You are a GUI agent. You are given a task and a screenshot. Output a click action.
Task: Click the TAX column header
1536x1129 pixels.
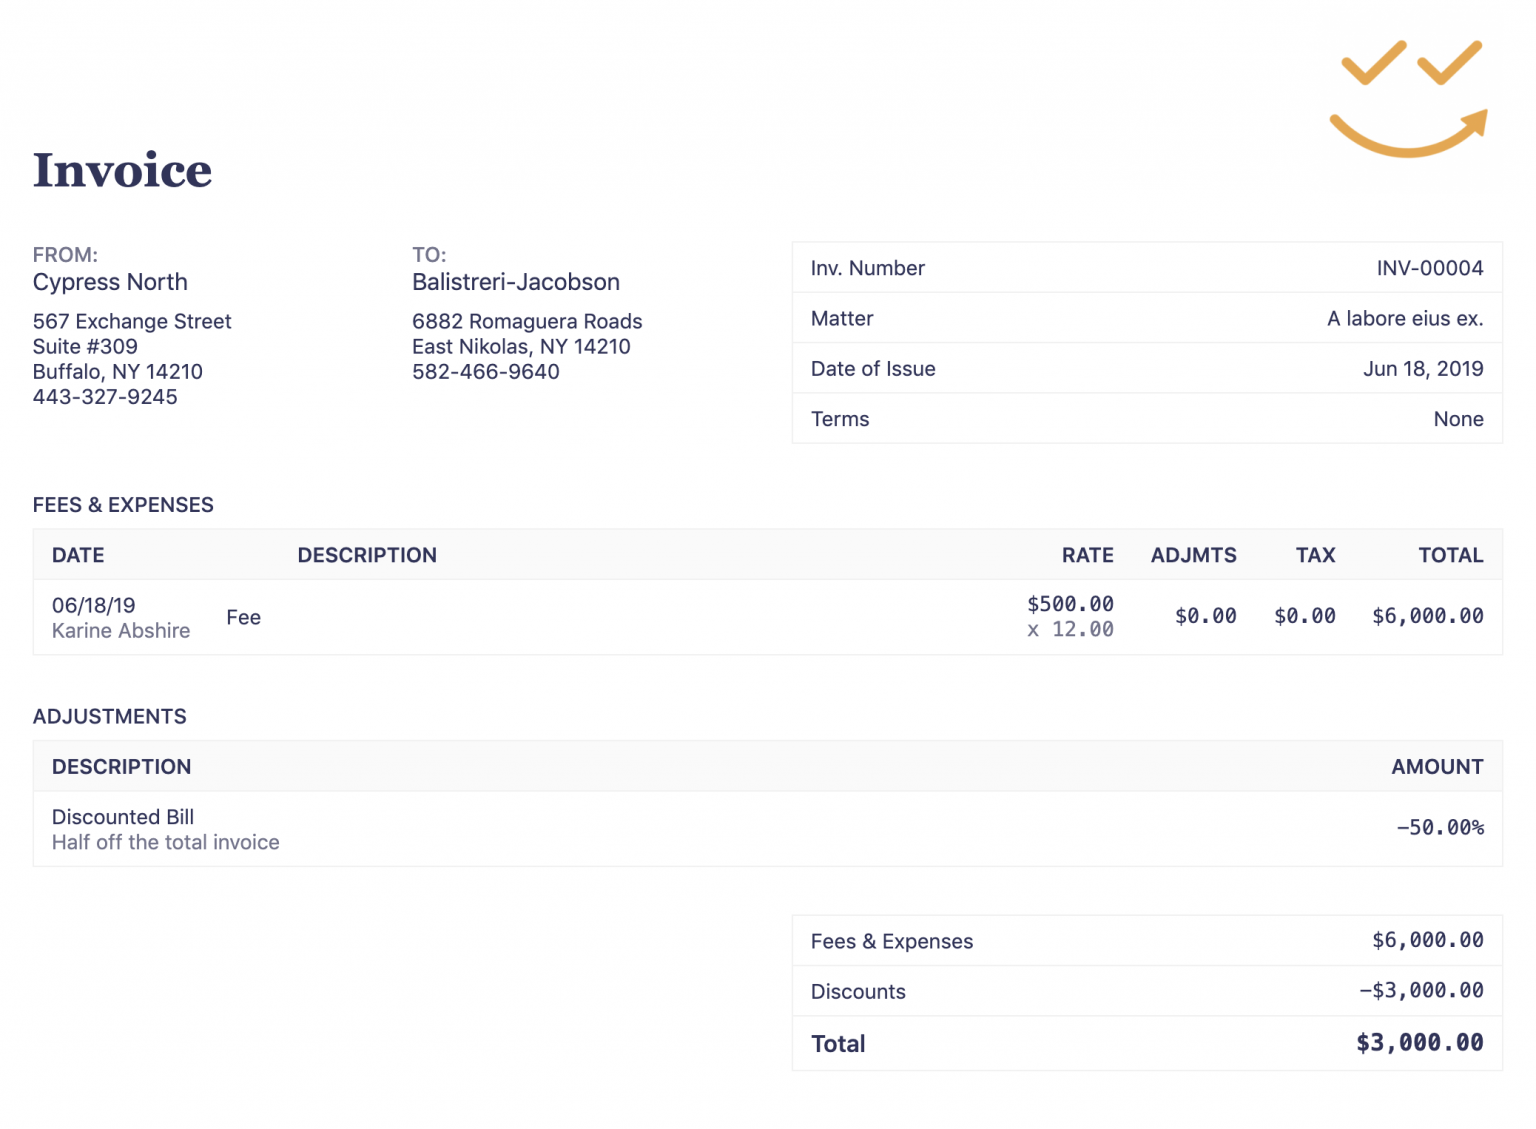click(x=1315, y=555)
